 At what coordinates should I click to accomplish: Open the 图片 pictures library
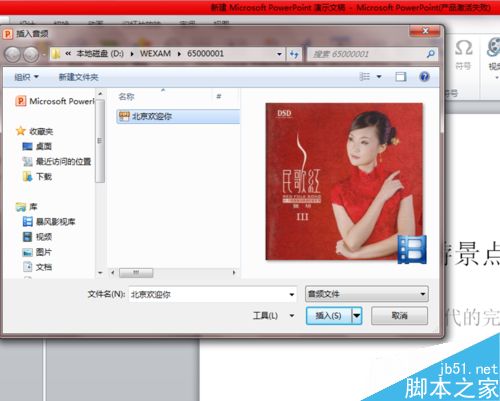click(x=37, y=252)
